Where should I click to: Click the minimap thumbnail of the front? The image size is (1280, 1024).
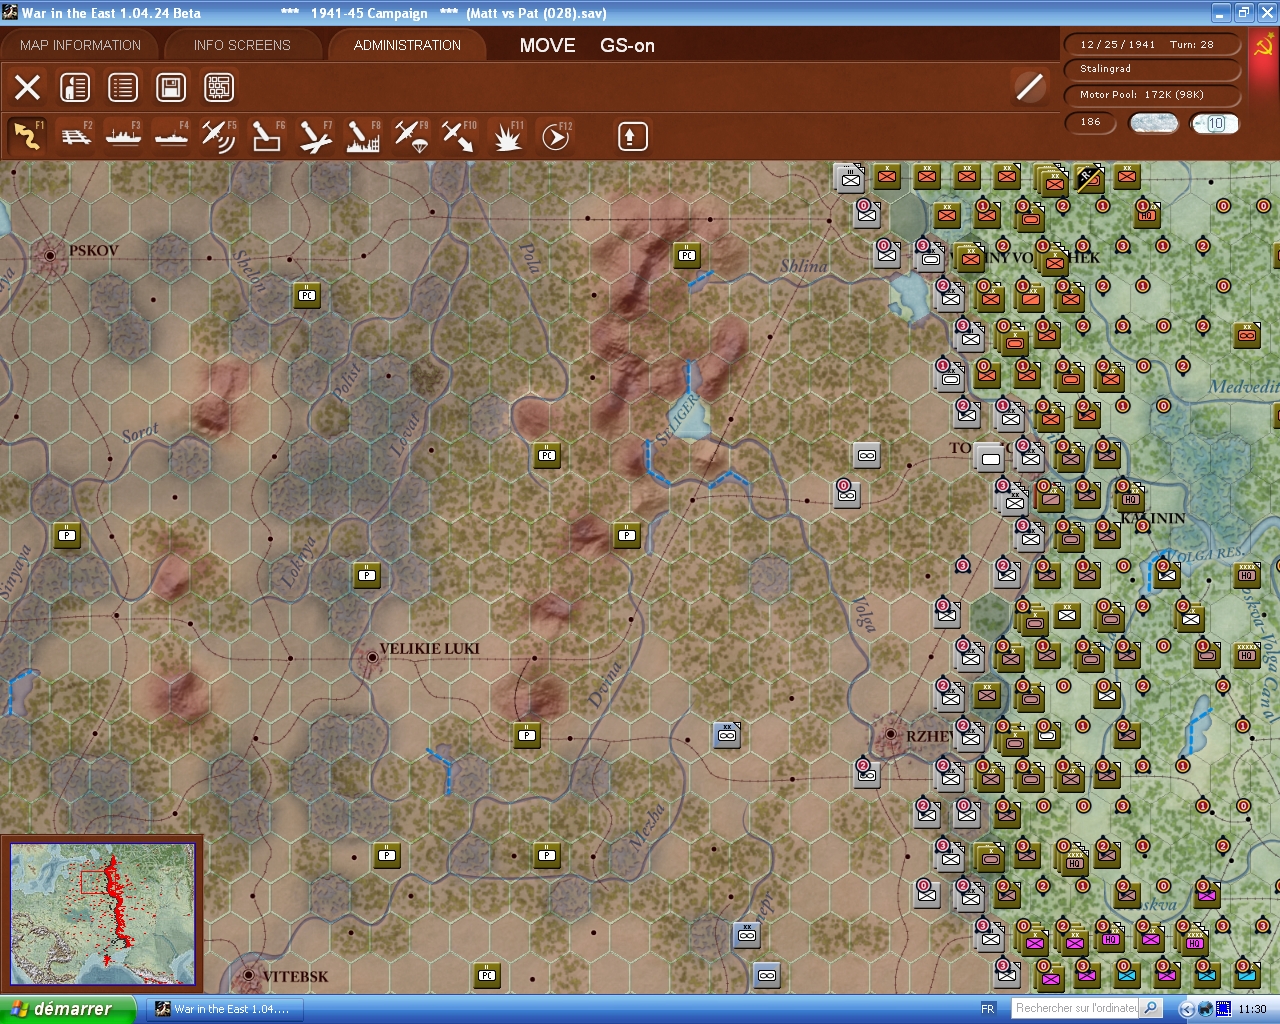point(102,914)
